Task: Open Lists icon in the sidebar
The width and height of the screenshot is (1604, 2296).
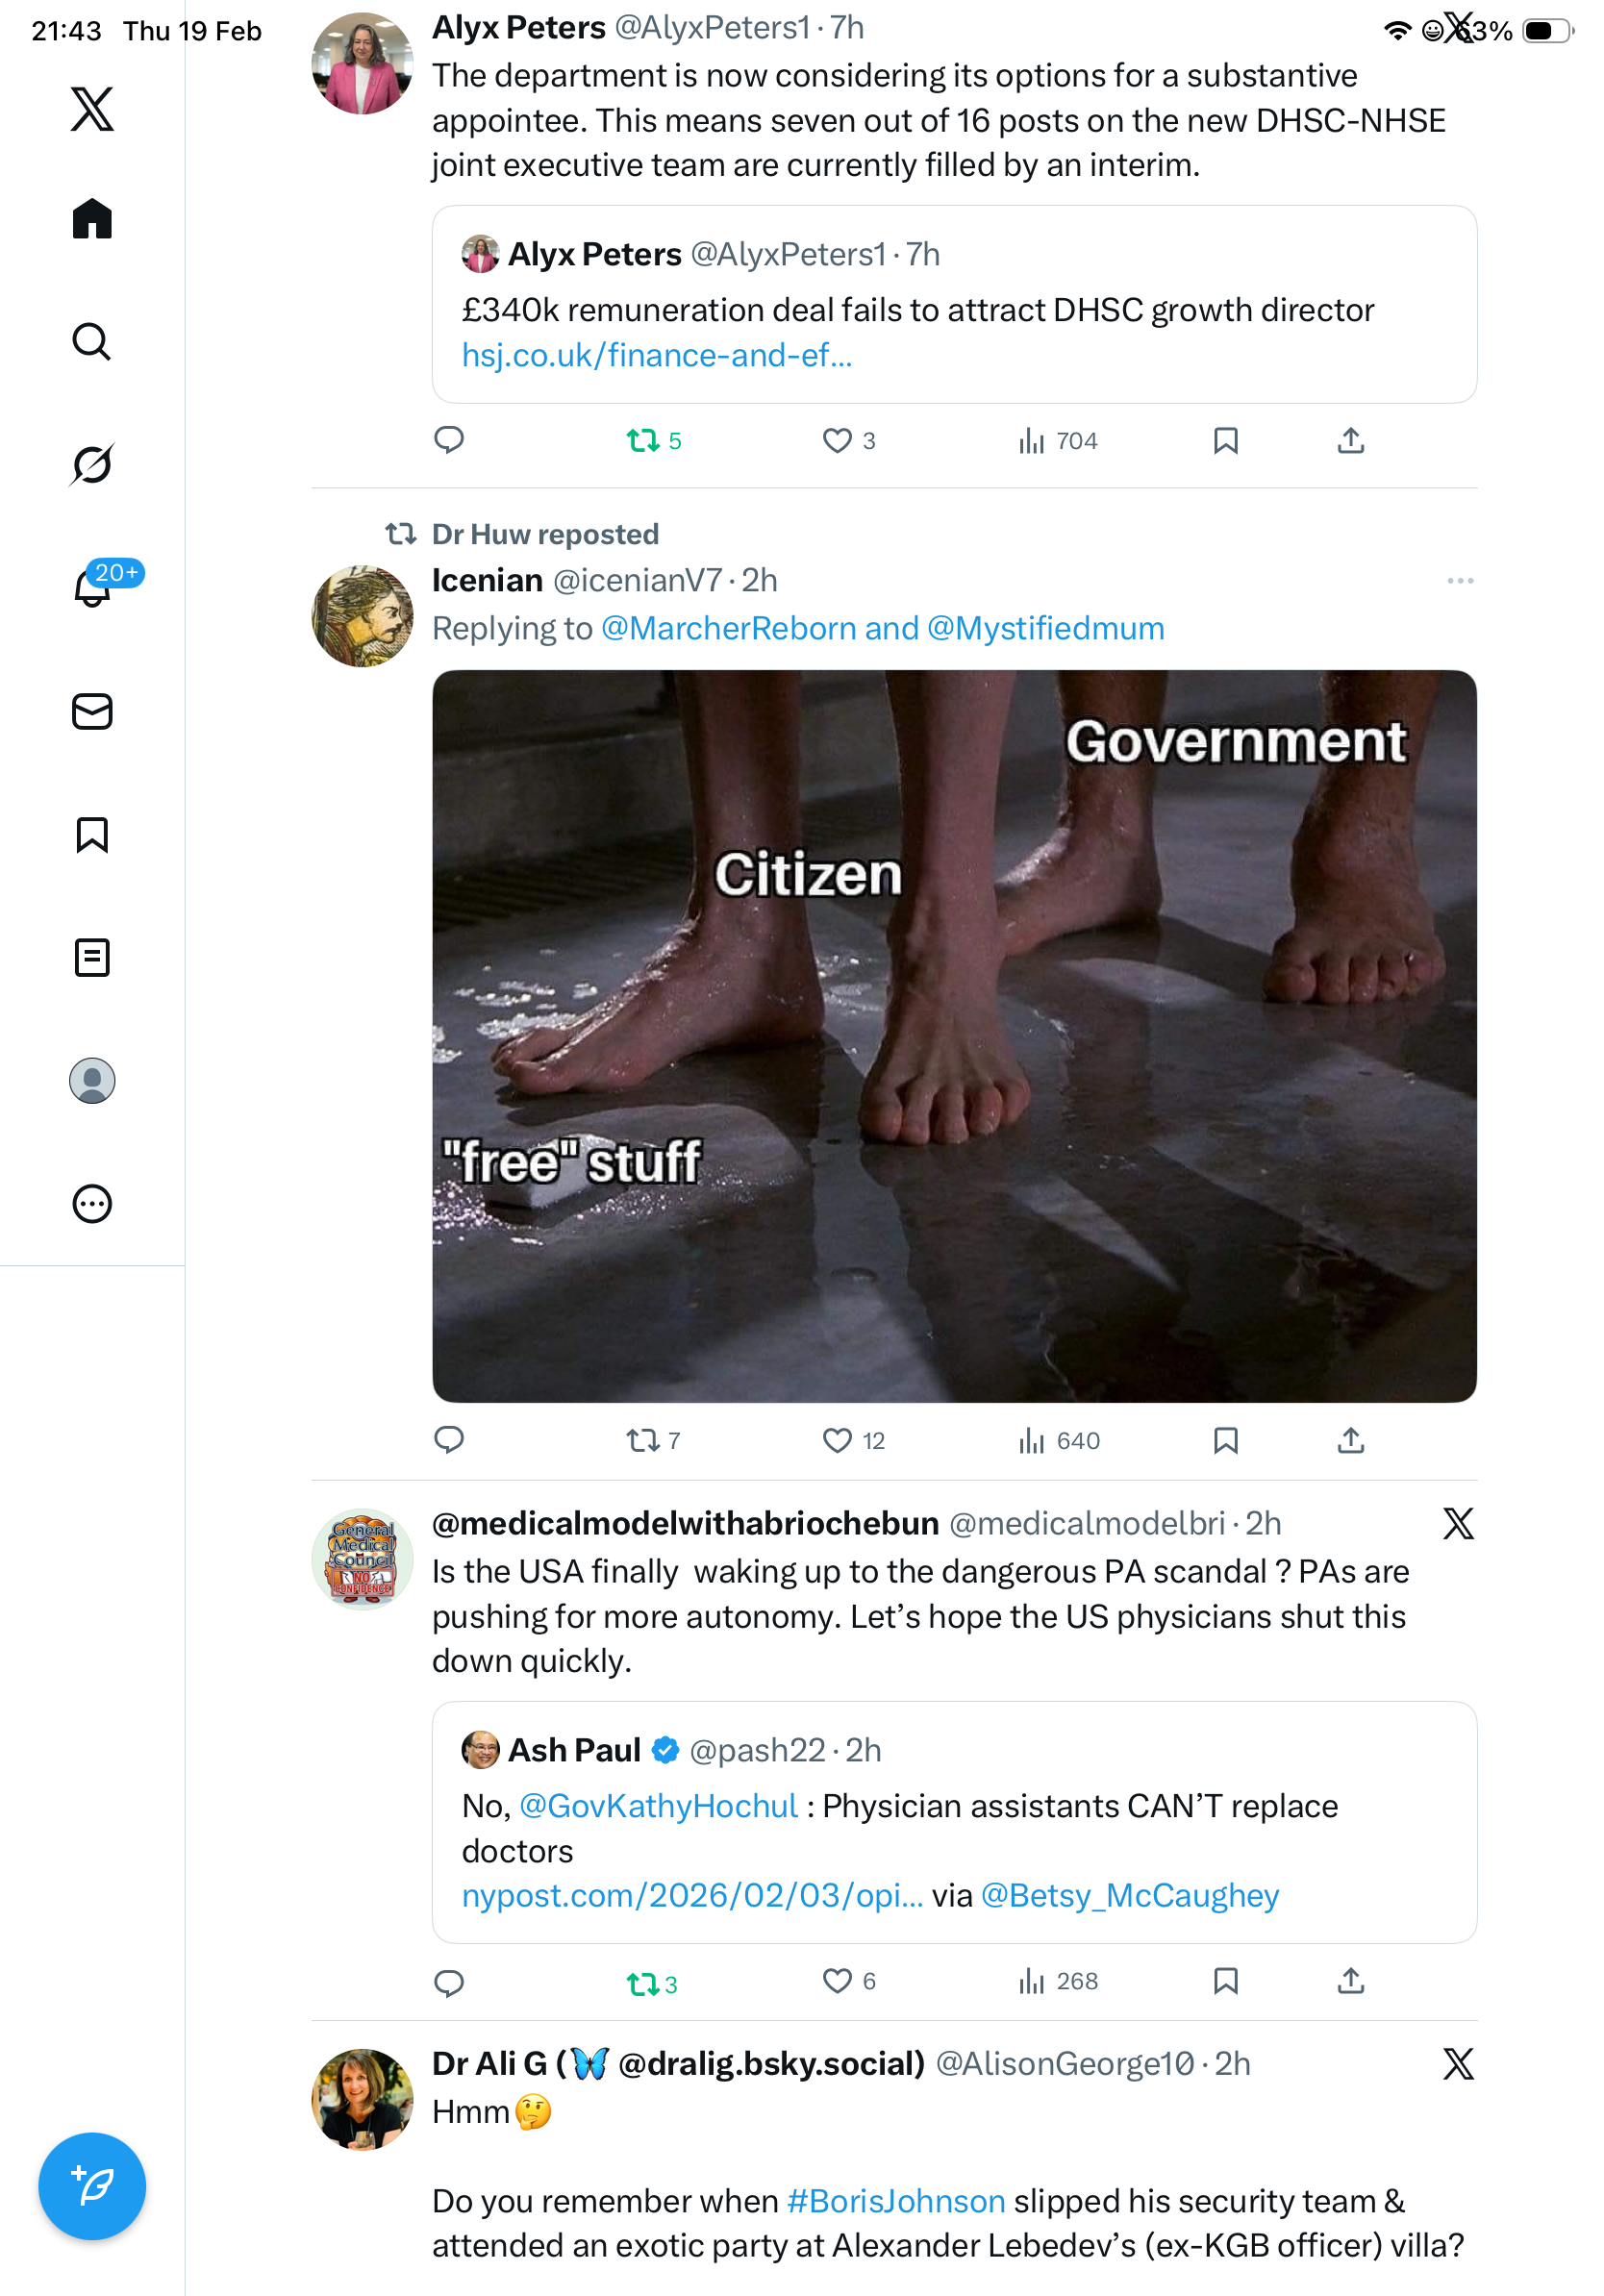Action: 92,957
